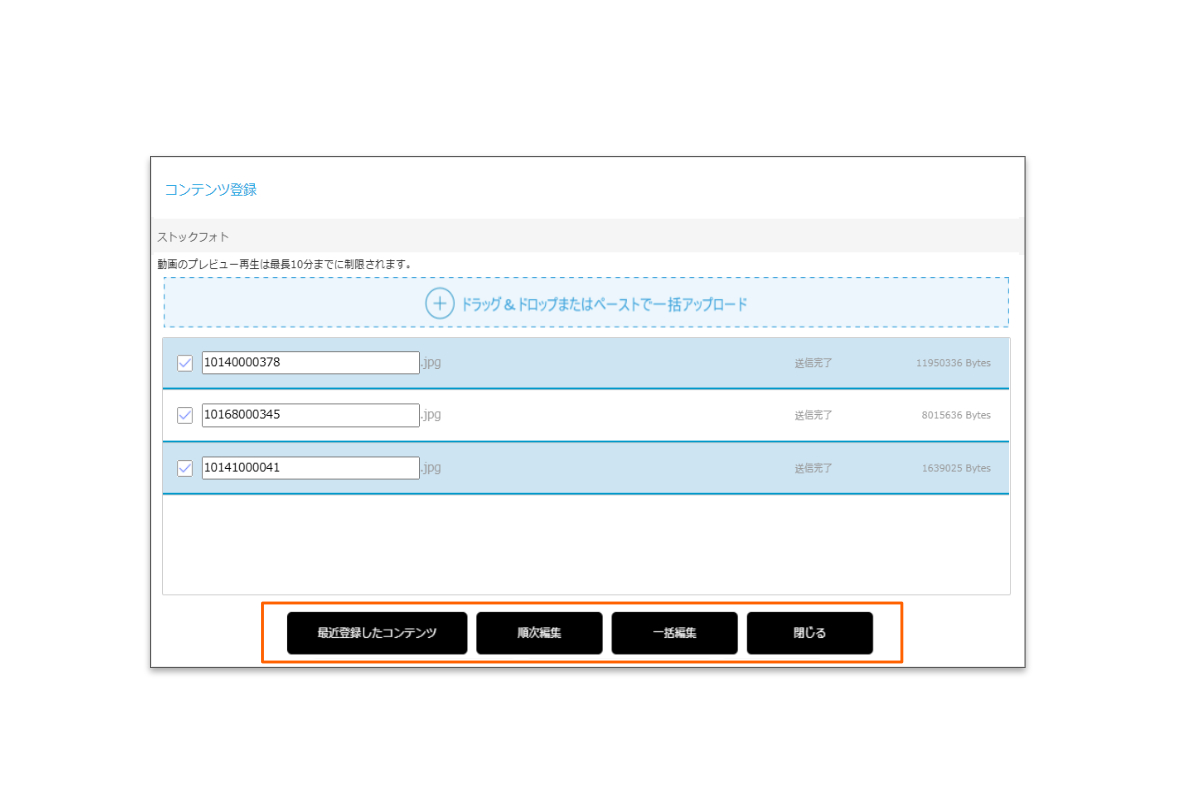Select the ストックフォト section header

[193, 237]
